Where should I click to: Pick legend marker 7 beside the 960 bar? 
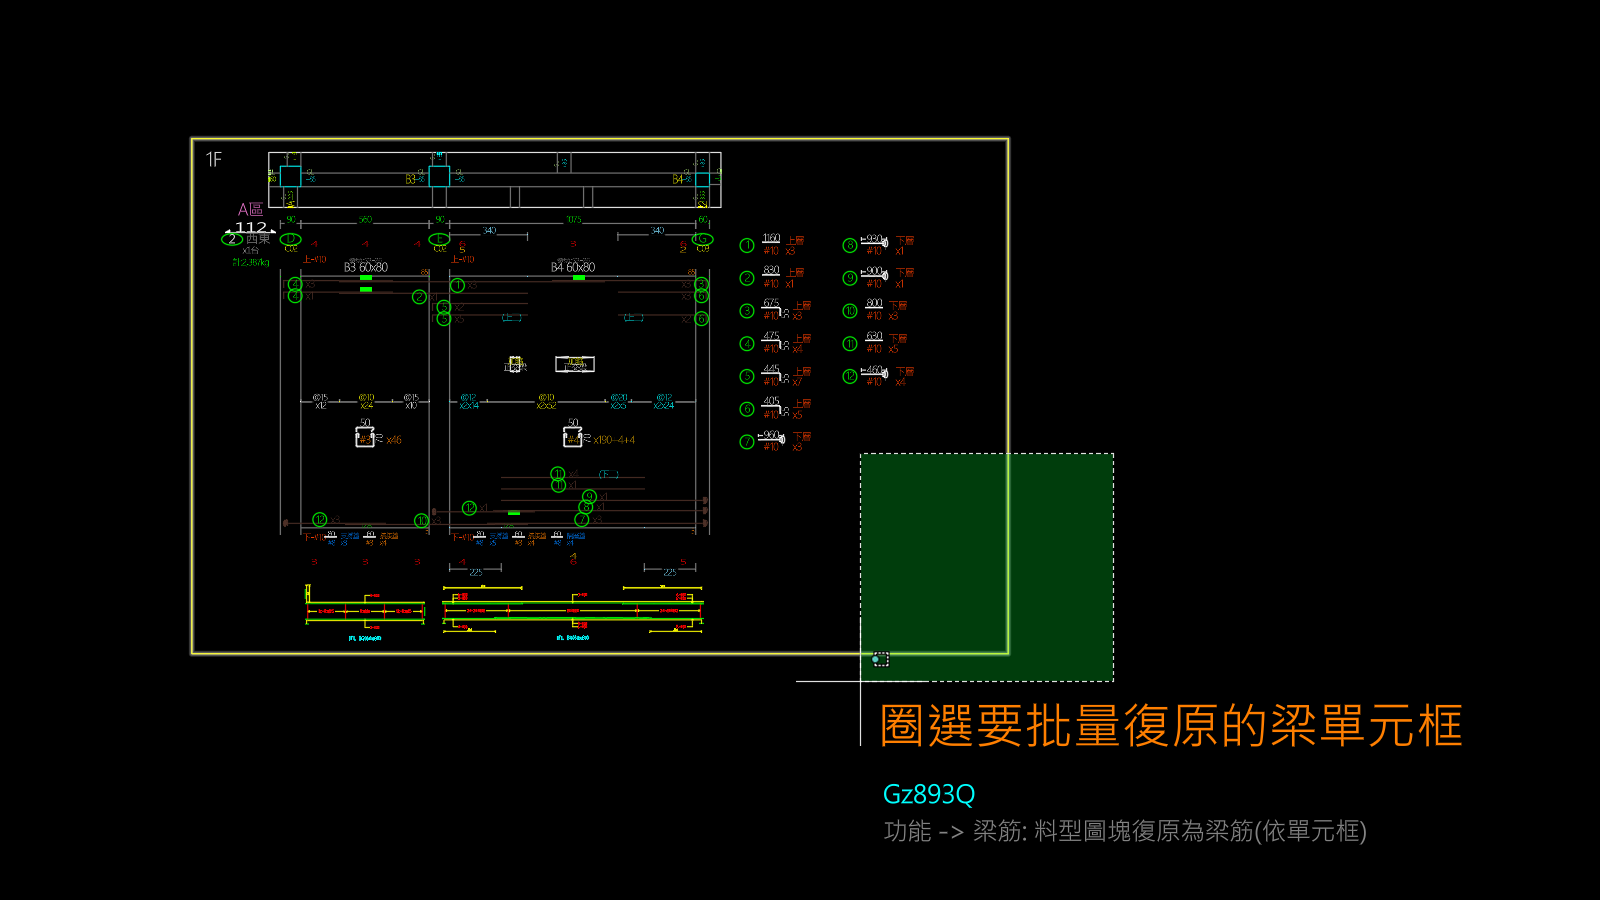click(747, 442)
